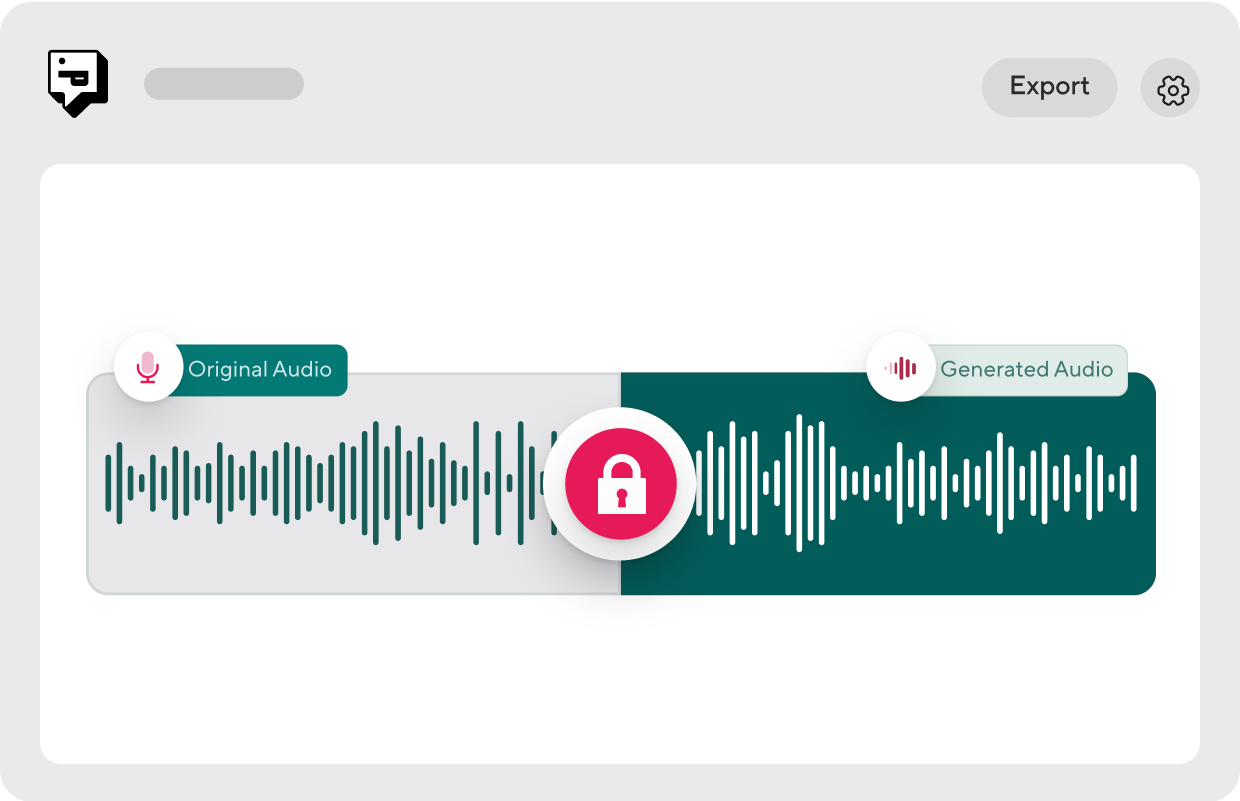
Task: Click empty header space left of Export
Action: coord(640,87)
